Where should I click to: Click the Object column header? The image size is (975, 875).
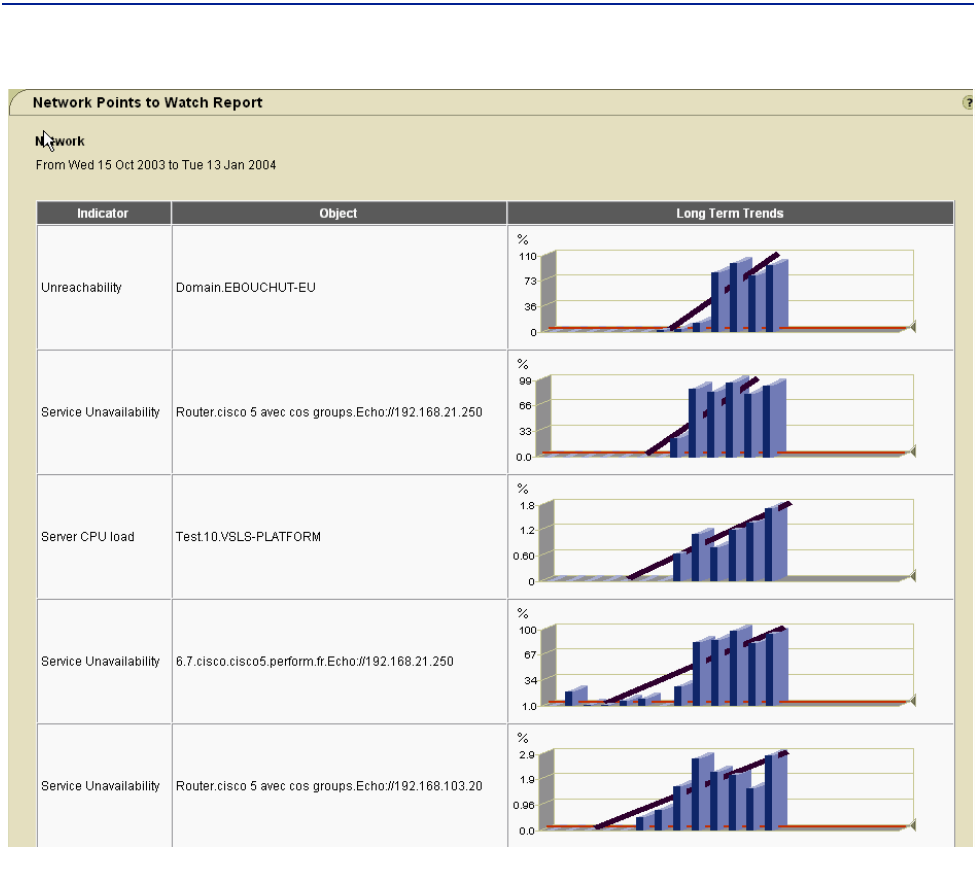pyautogui.click(x=338, y=213)
